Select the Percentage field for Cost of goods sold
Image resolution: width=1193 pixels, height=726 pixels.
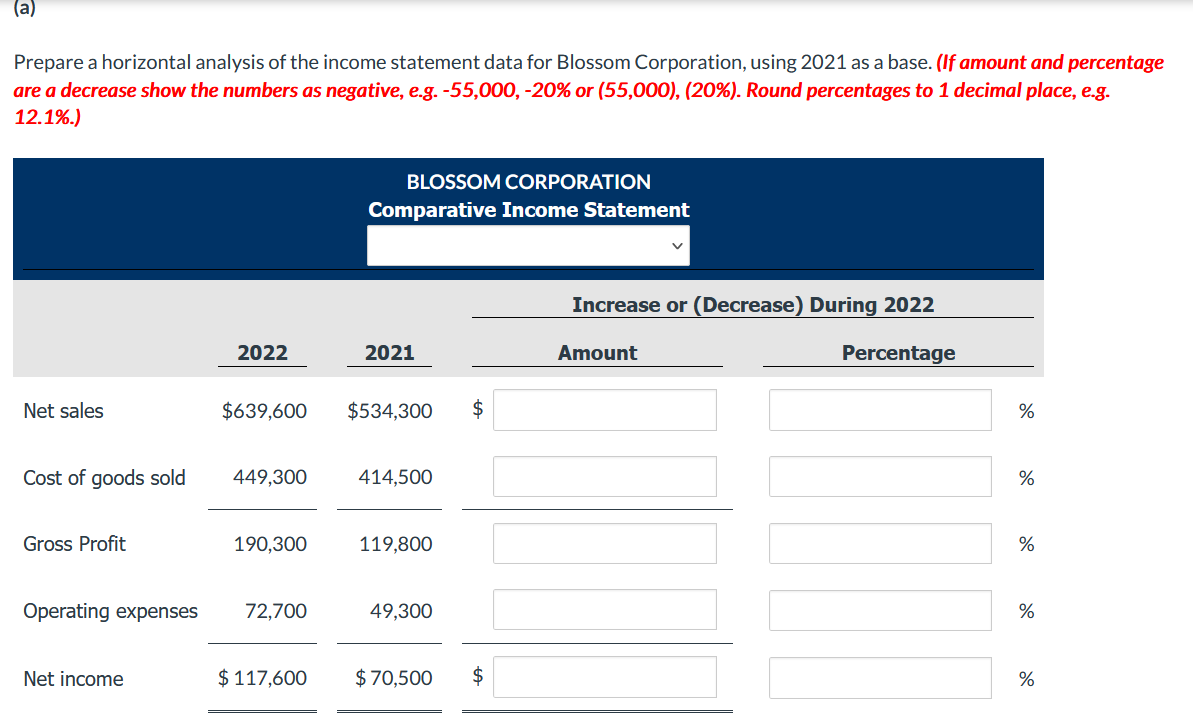879,476
